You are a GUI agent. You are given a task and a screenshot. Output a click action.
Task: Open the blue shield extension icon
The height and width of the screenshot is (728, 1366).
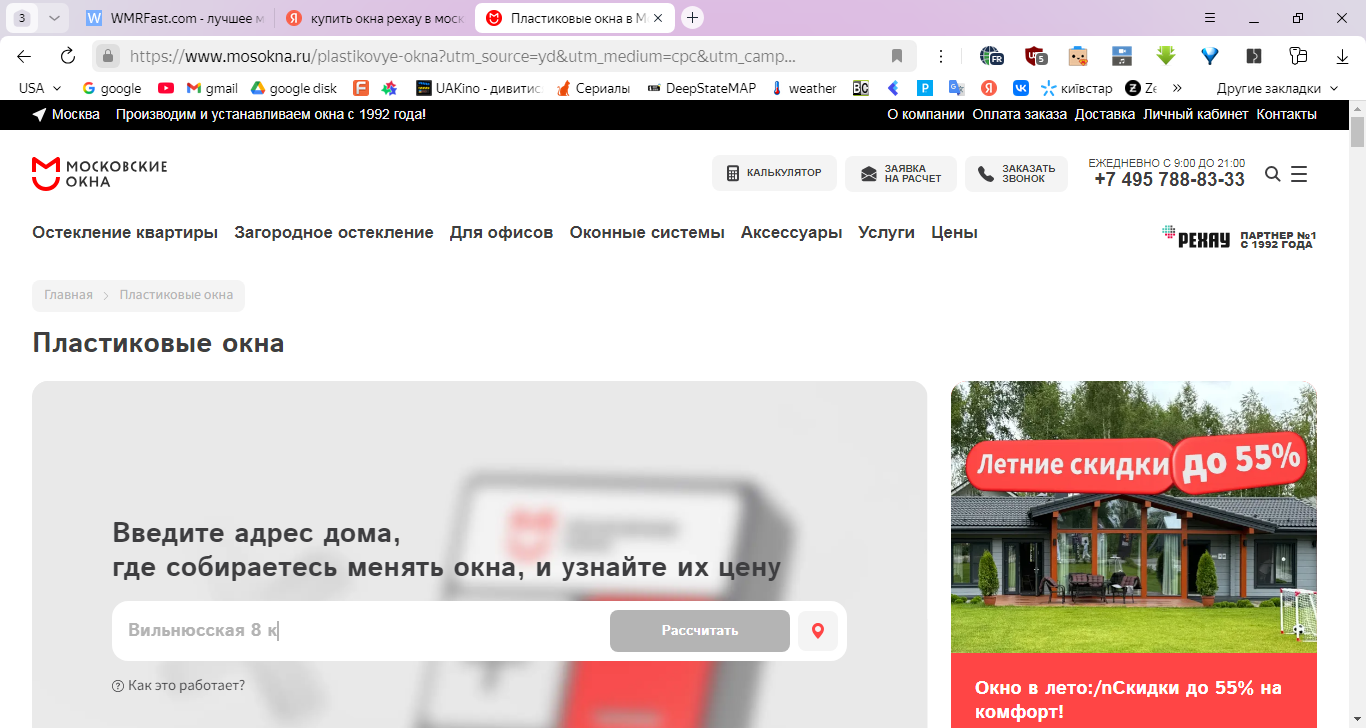point(1210,56)
